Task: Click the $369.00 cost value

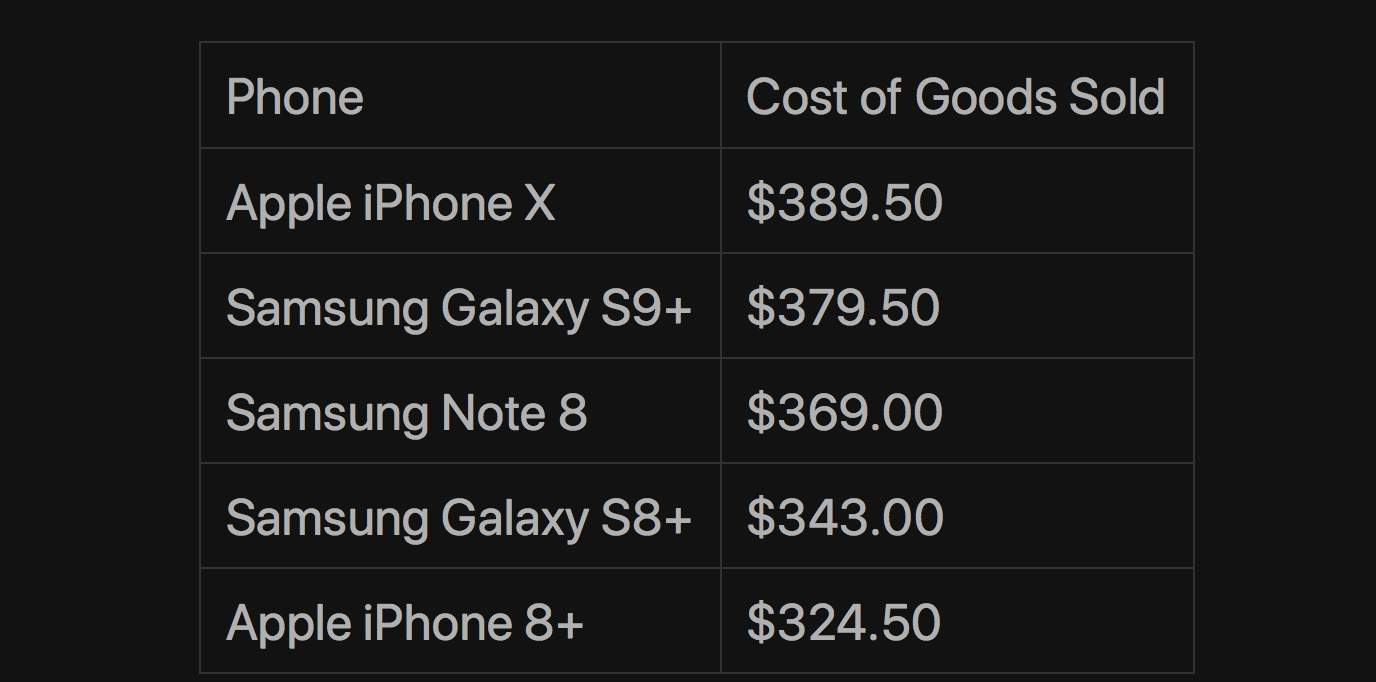Action: coord(844,413)
